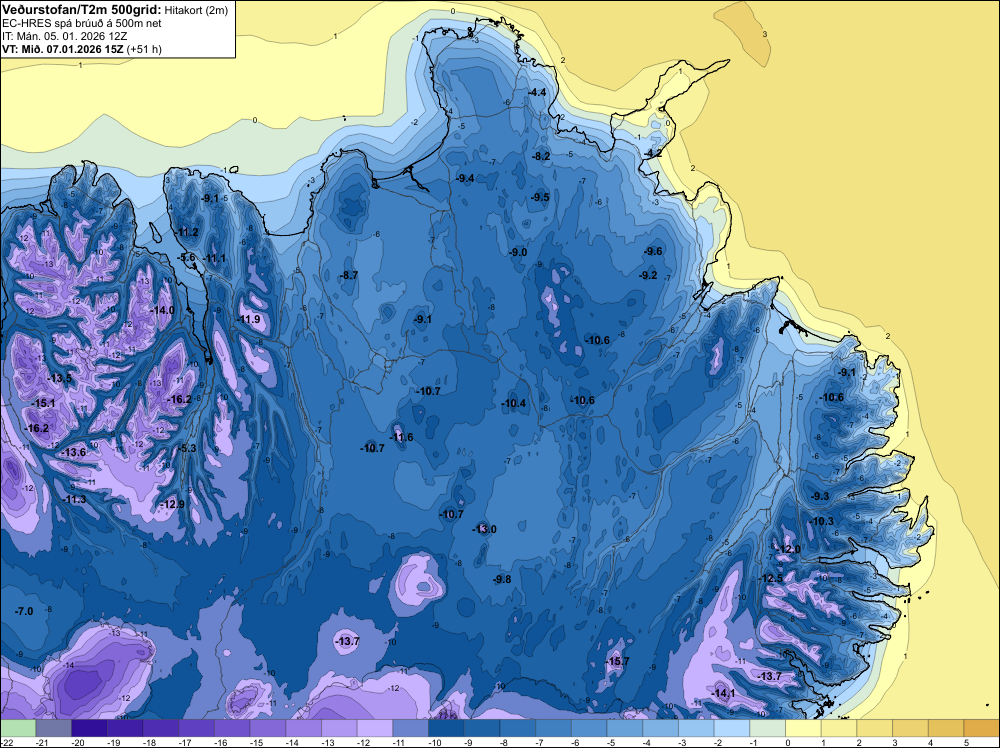Select the -14.0 temperature reading

[162, 310]
